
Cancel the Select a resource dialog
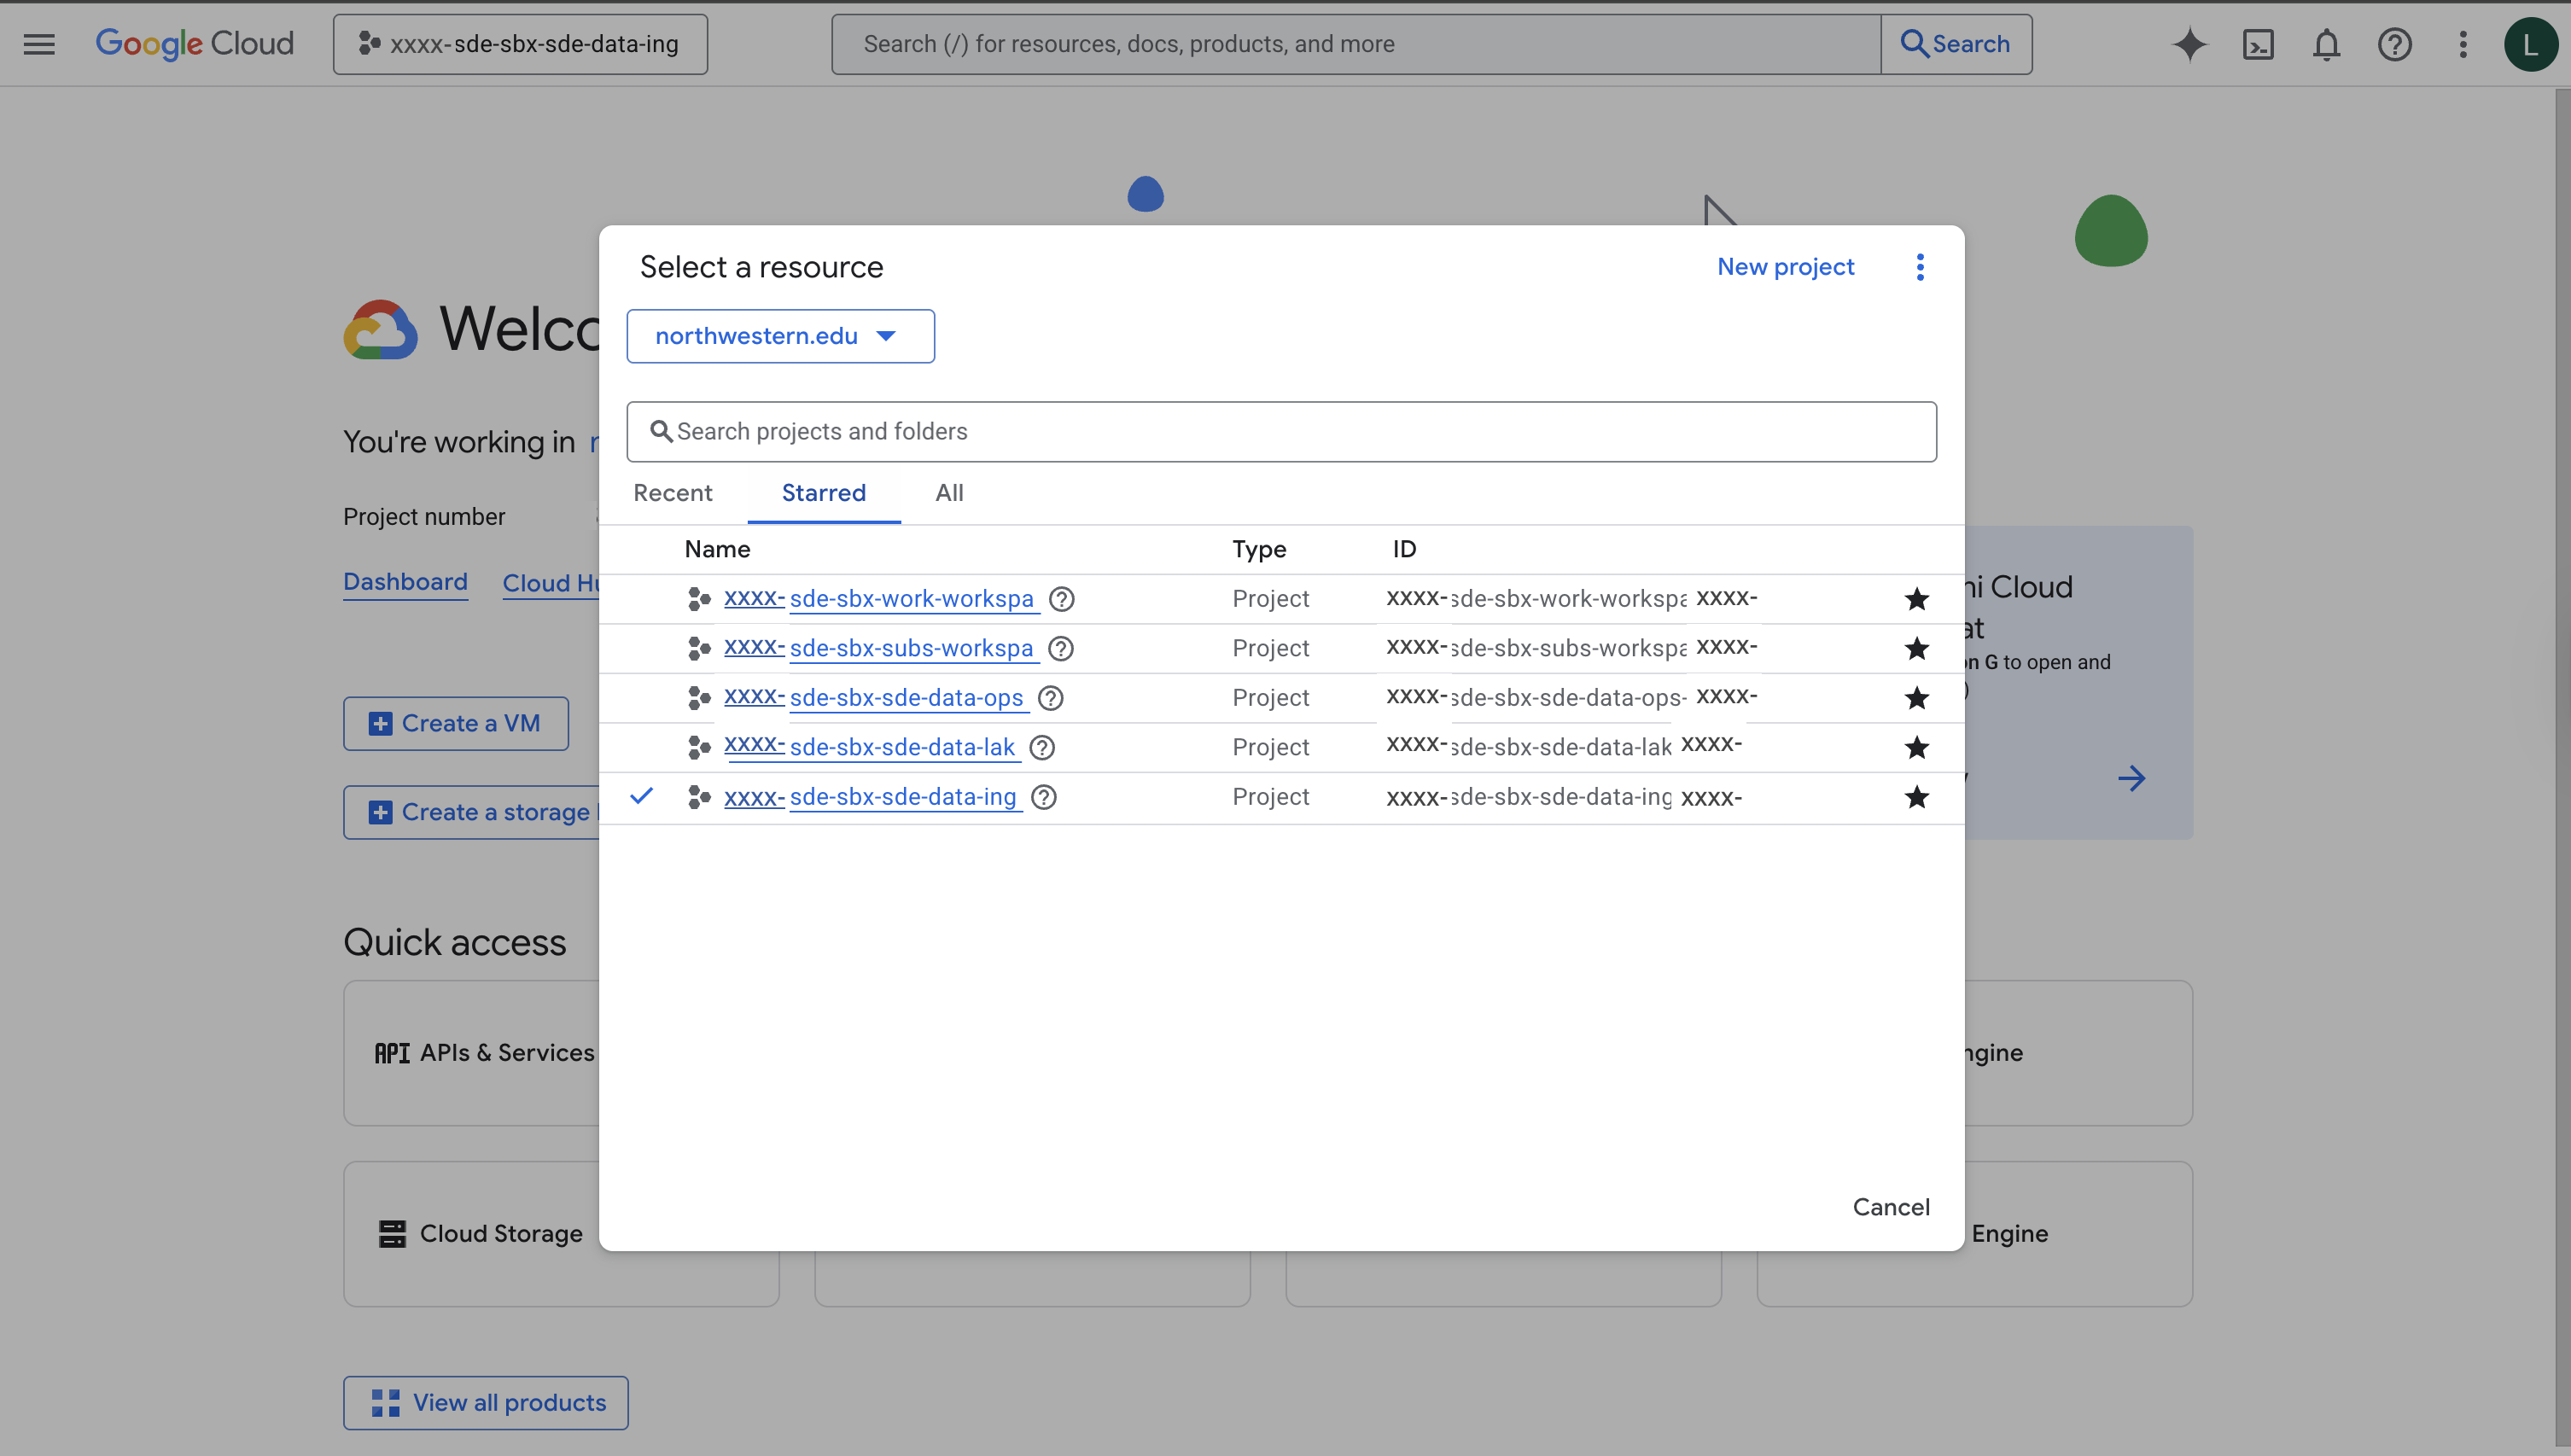click(1890, 1207)
